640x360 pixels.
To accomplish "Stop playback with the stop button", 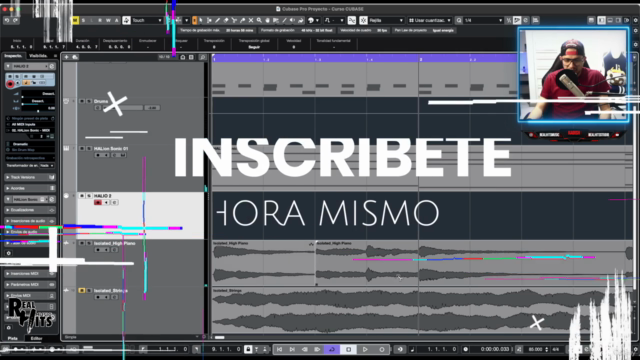I will point(349,349).
